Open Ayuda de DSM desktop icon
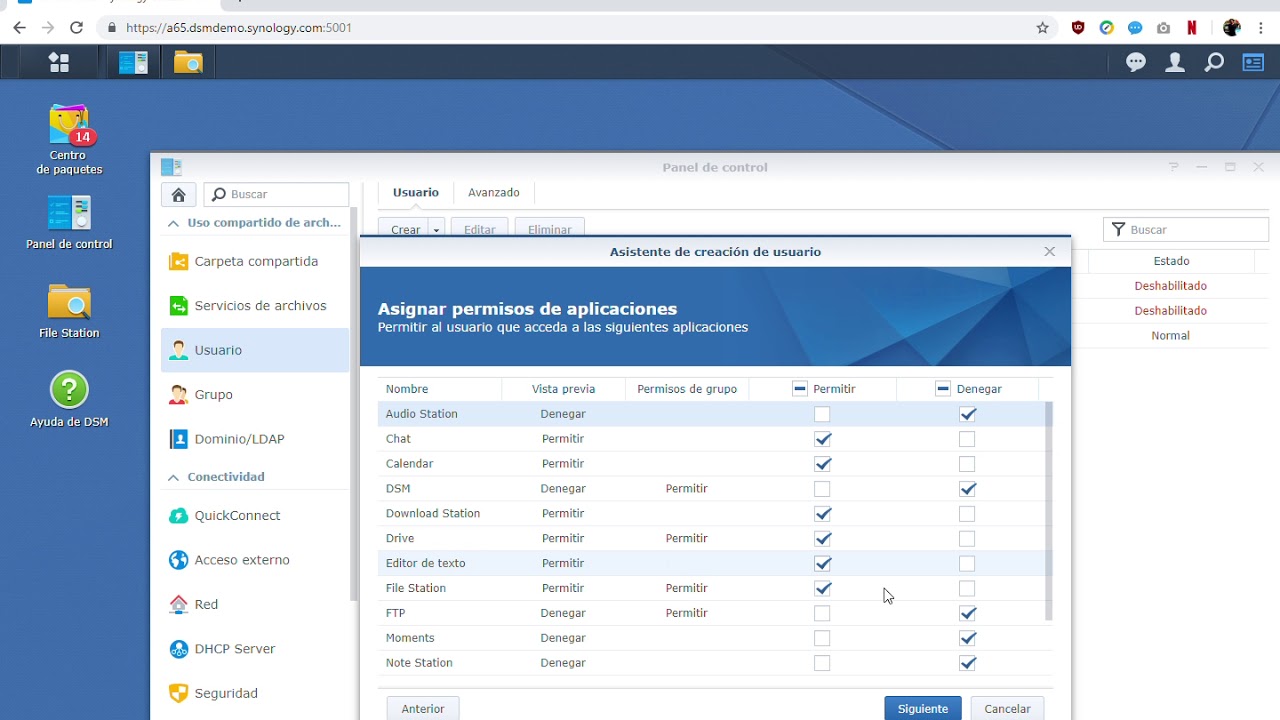1280x720 pixels. (69, 399)
